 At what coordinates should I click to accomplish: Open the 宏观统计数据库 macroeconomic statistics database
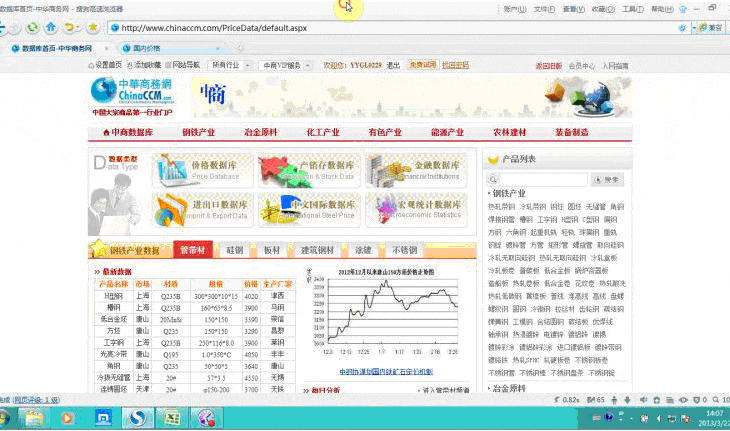point(410,209)
